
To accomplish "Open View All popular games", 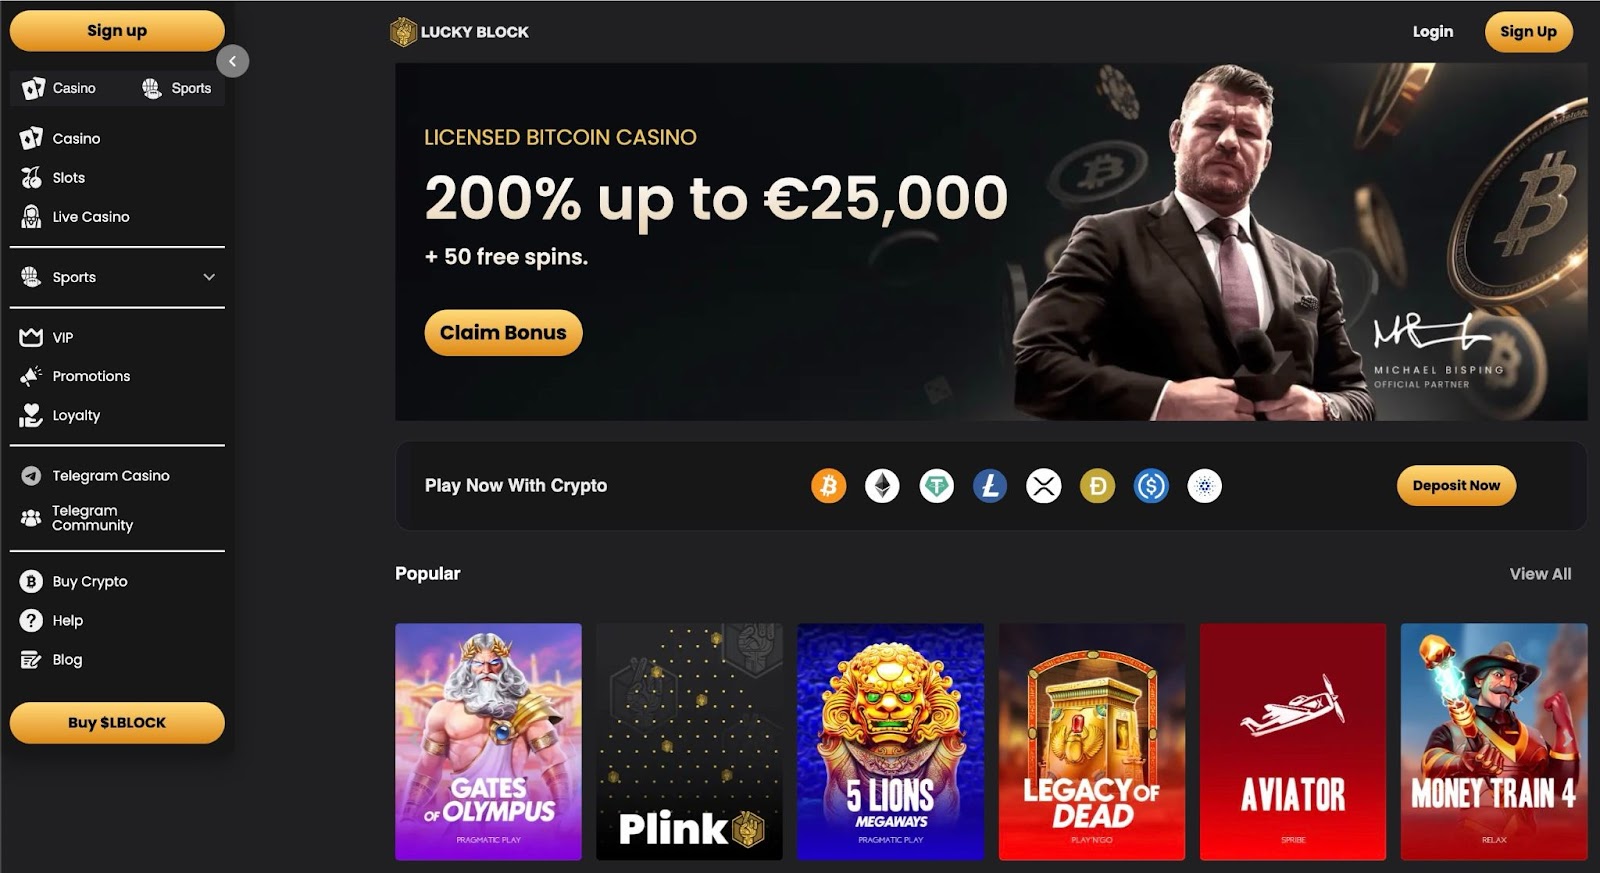I will point(1540,574).
